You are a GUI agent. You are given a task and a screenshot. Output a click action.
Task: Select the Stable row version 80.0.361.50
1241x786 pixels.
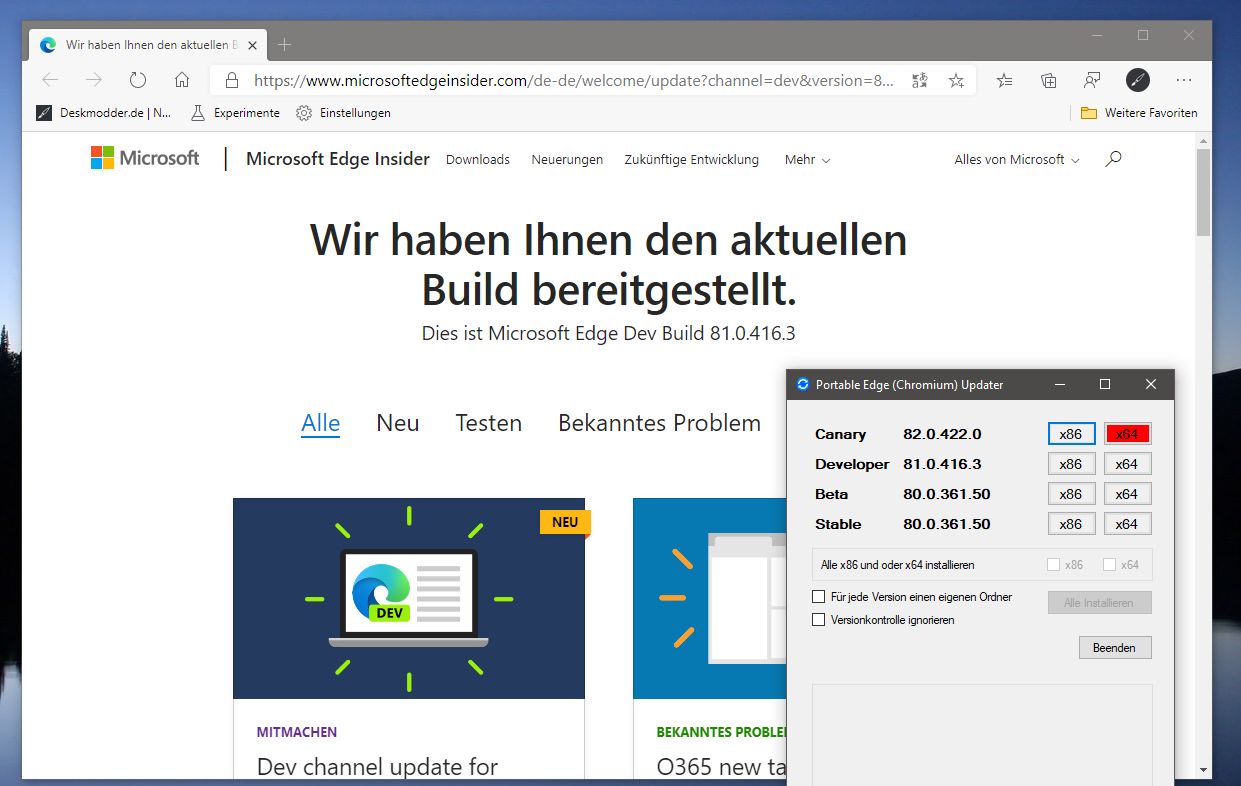[x=947, y=524]
